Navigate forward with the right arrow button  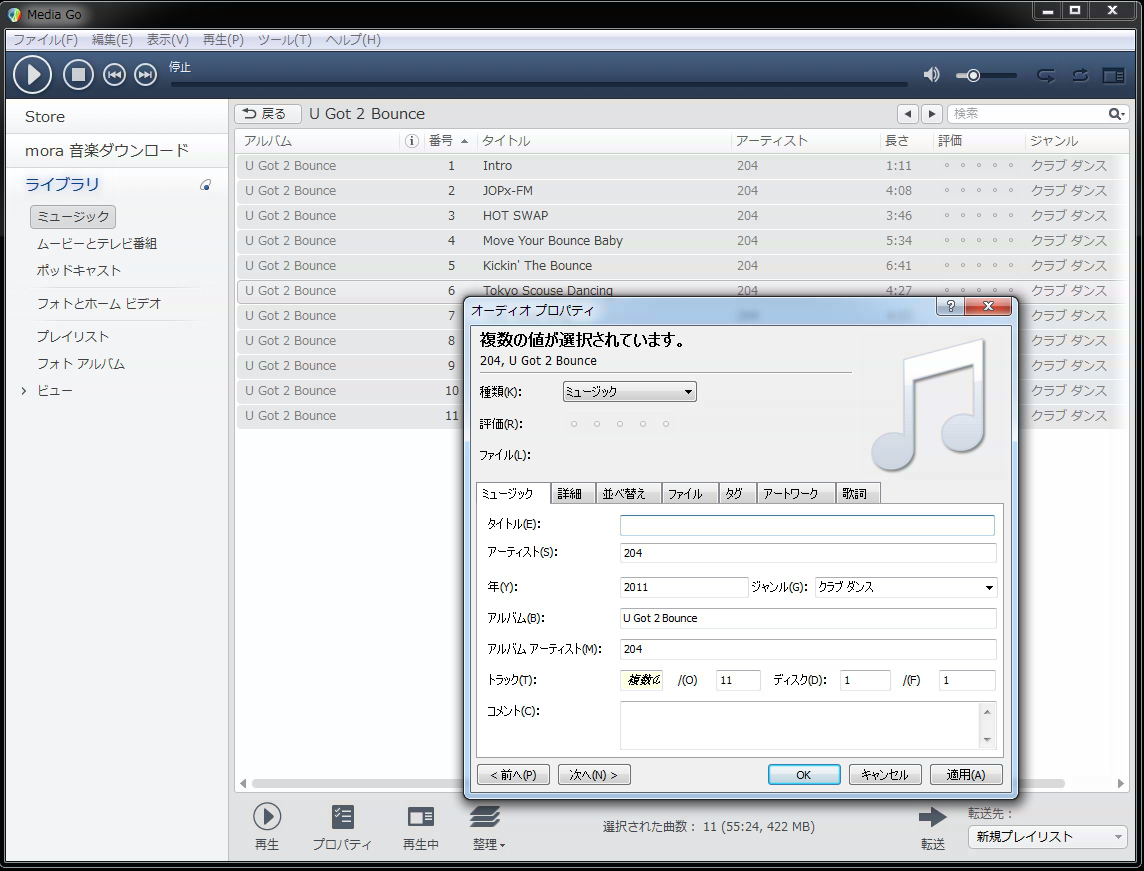[x=932, y=114]
